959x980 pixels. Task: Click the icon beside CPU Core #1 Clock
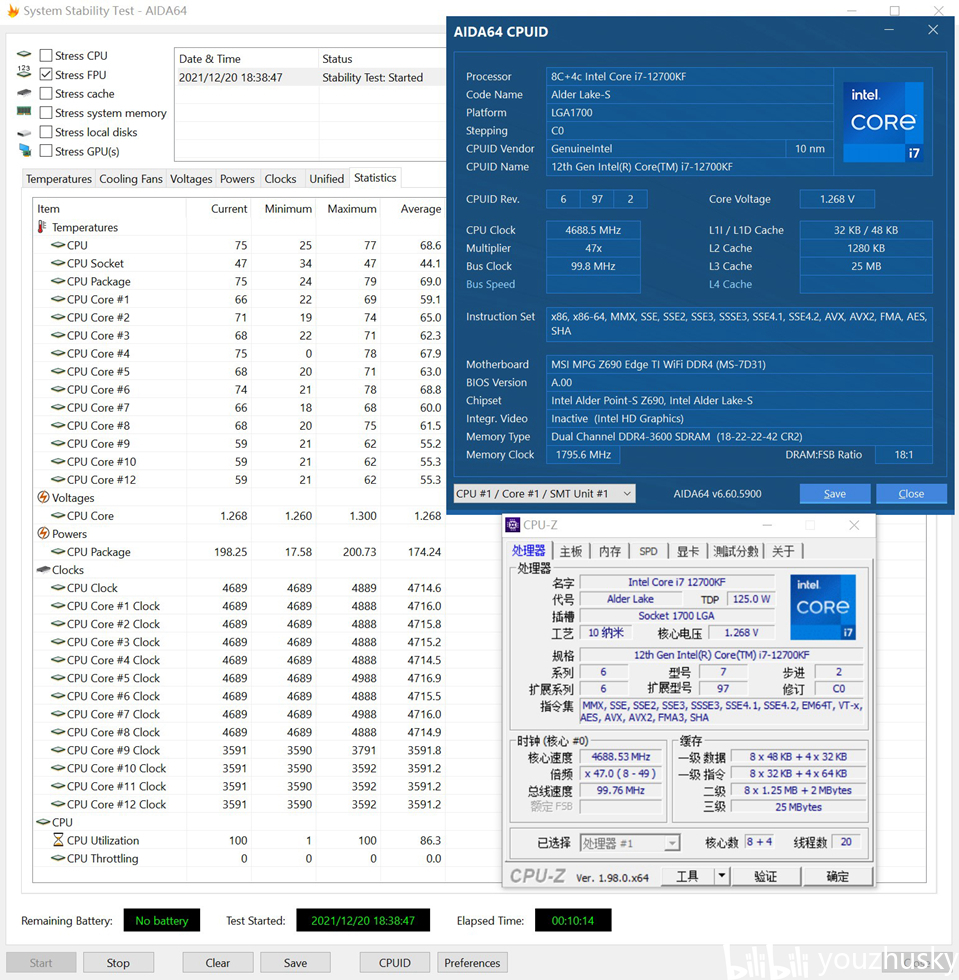point(58,606)
